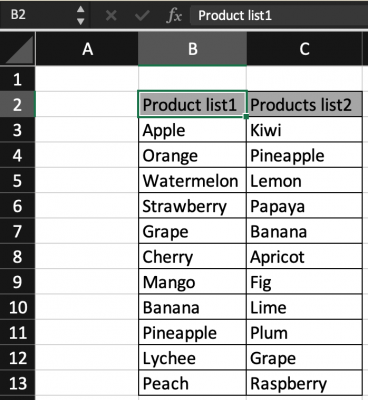Select column C header

pyautogui.click(x=304, y=49)
